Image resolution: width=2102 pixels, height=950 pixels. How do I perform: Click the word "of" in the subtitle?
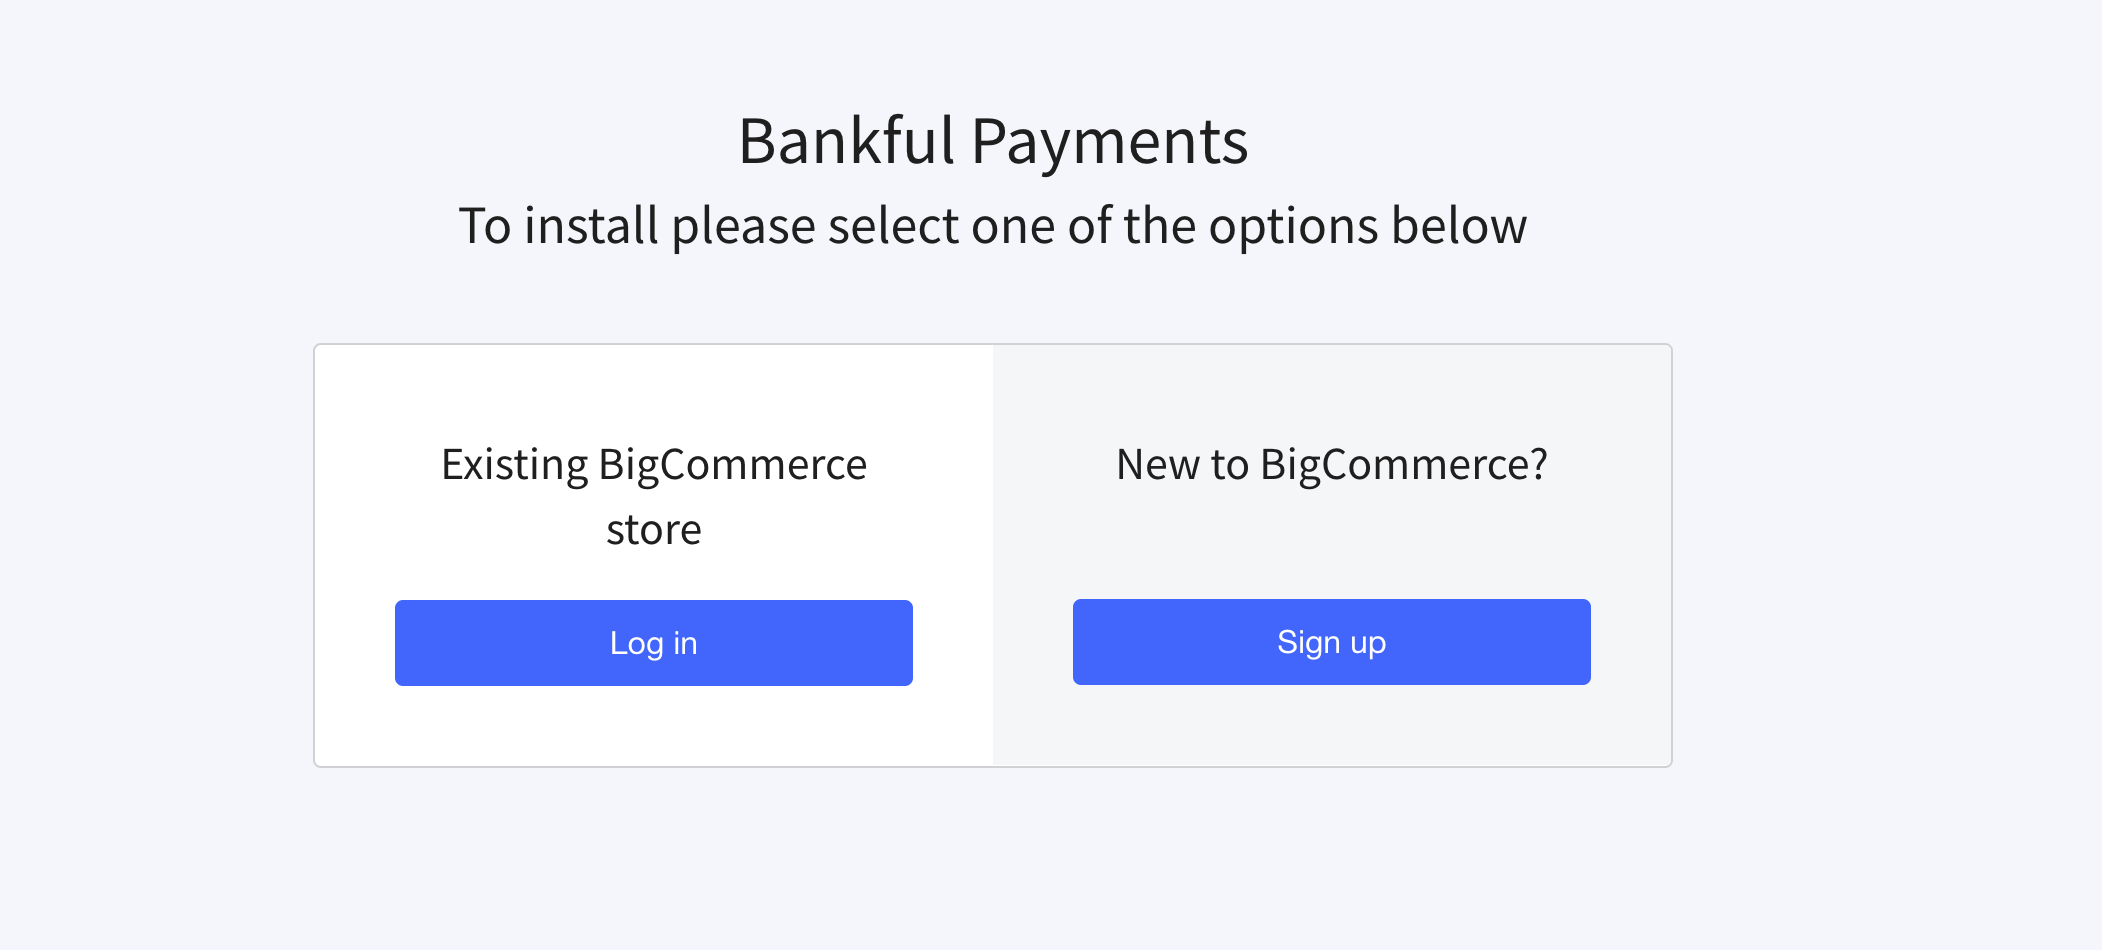(1089, 226)
